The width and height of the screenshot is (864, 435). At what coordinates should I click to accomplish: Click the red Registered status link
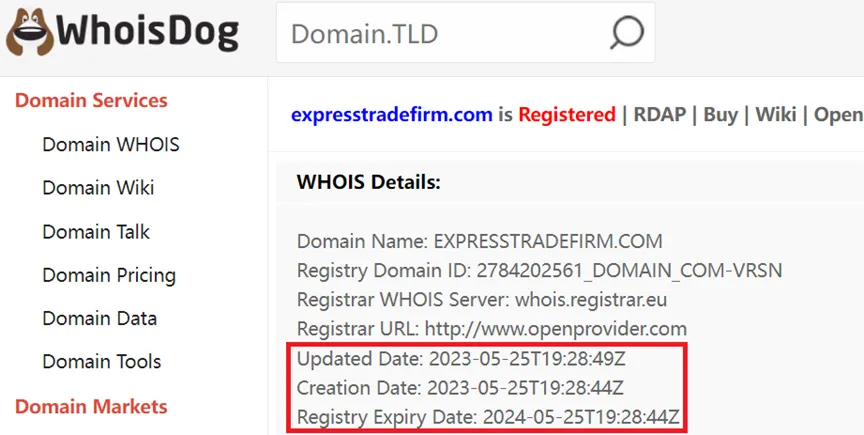coord(566,115)
